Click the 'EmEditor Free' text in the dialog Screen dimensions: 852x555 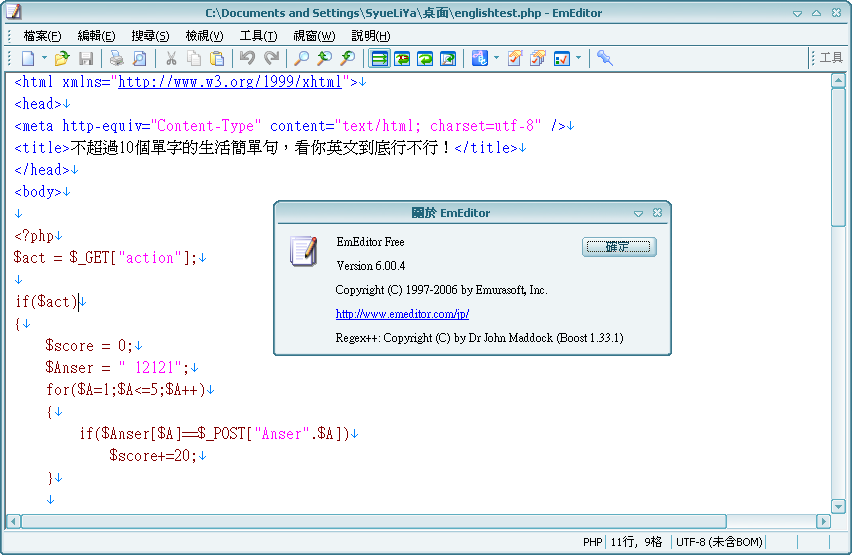tap(370, 242)
